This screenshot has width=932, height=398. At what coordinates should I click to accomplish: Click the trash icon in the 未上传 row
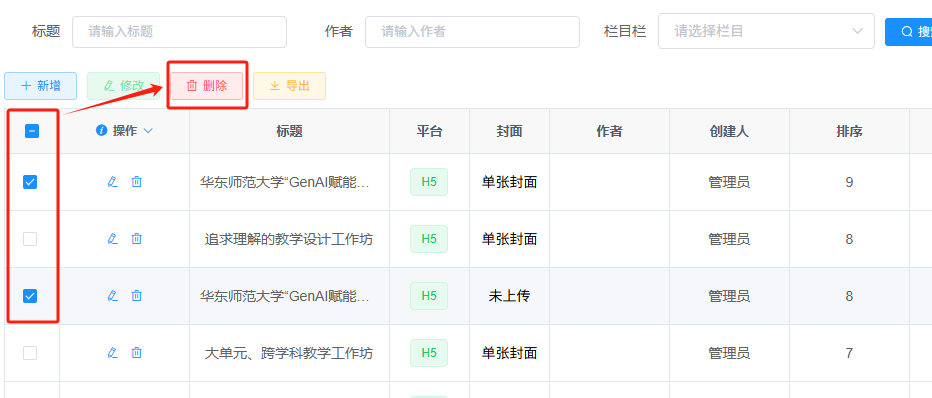click(x=137, y=295)
